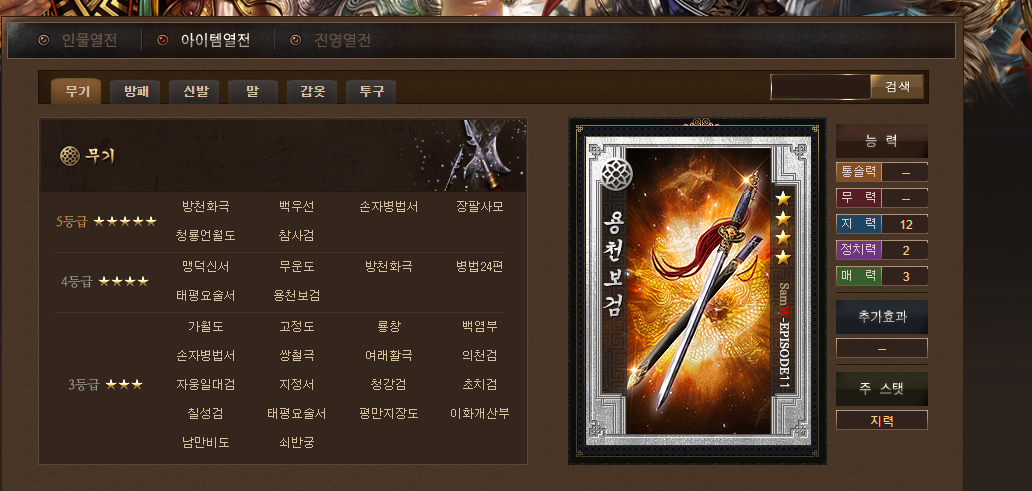This screenshot has height=491, width=1032.
Task: Open the 청룡언월도 item link
Action: [206, 235]
